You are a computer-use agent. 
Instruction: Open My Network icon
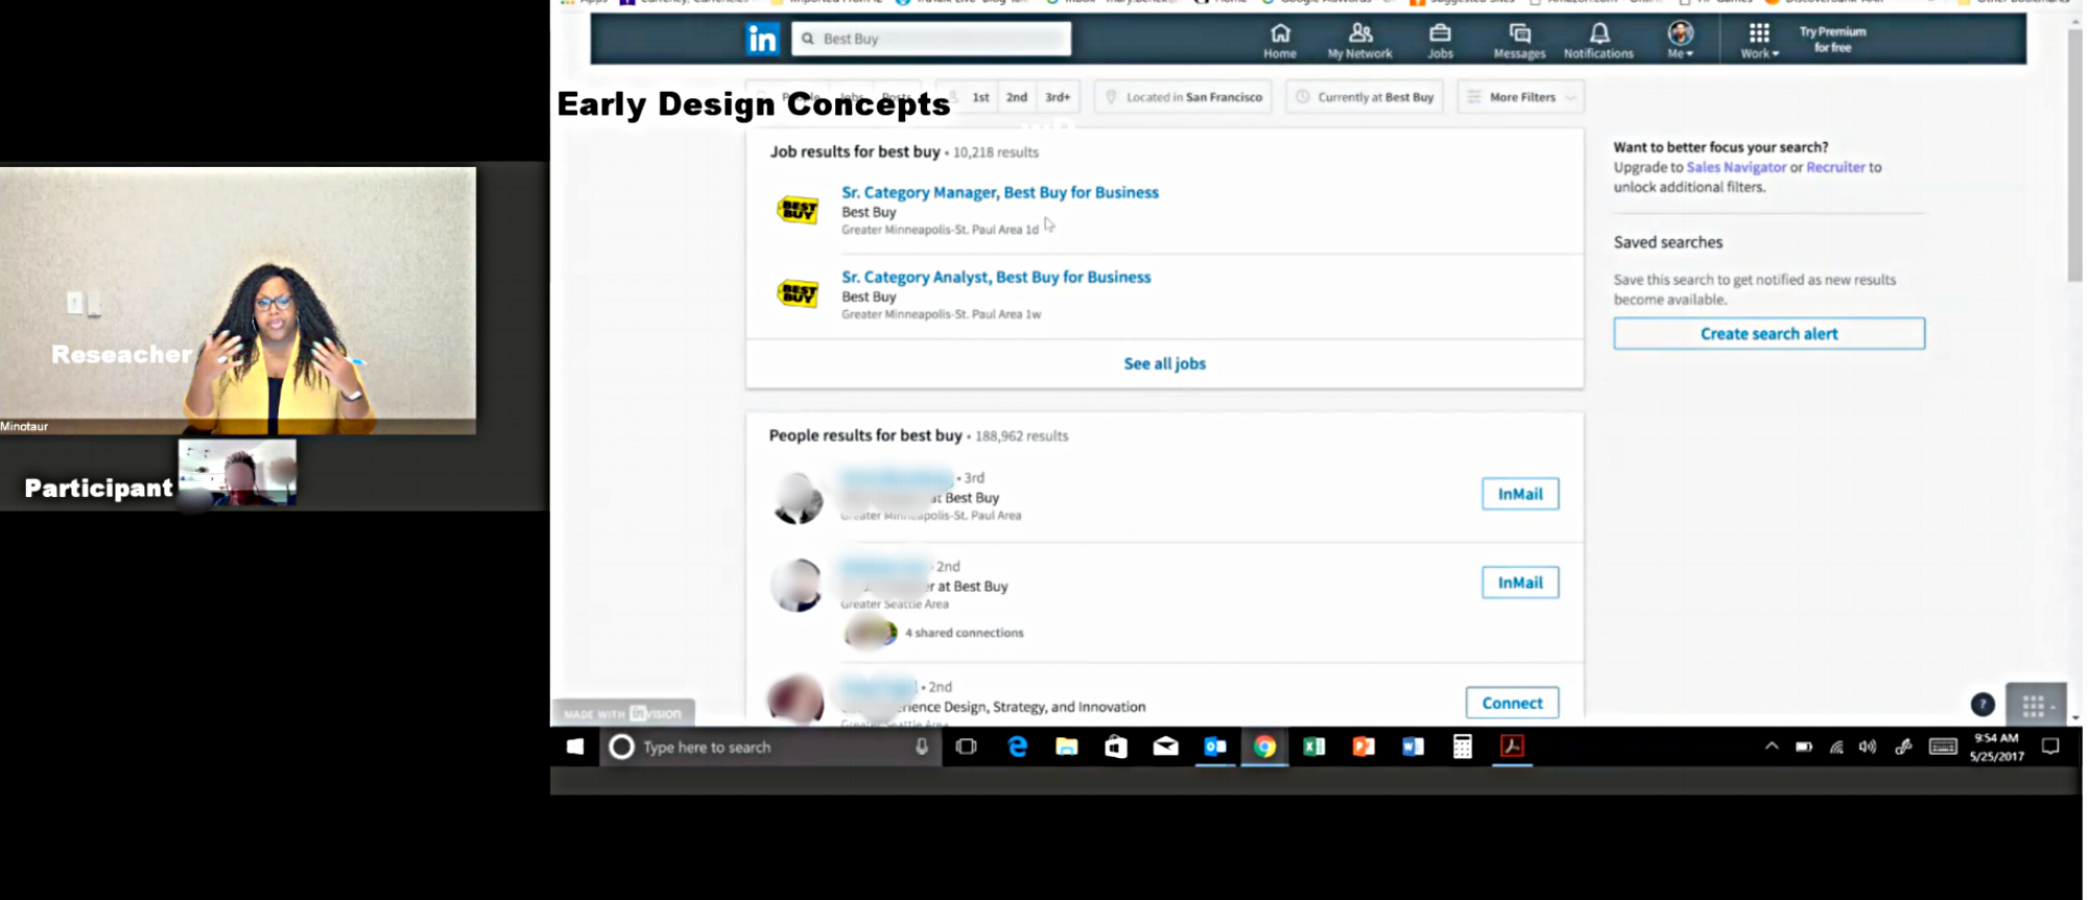(1360, 40)
